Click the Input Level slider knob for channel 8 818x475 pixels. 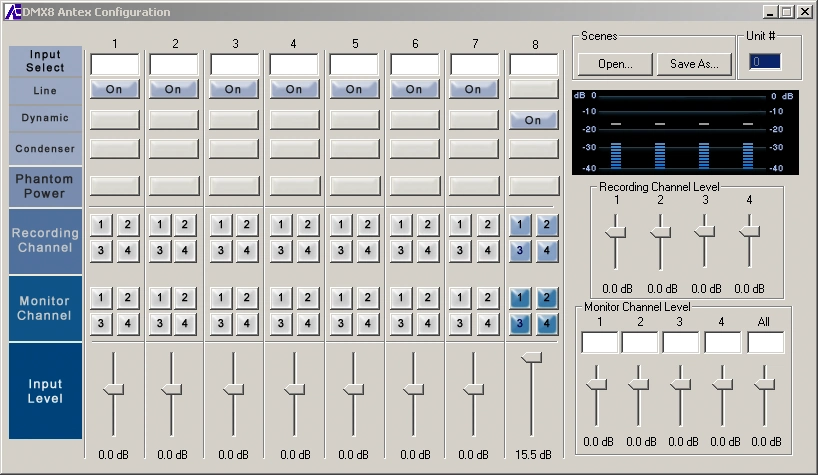pos(532,357)
